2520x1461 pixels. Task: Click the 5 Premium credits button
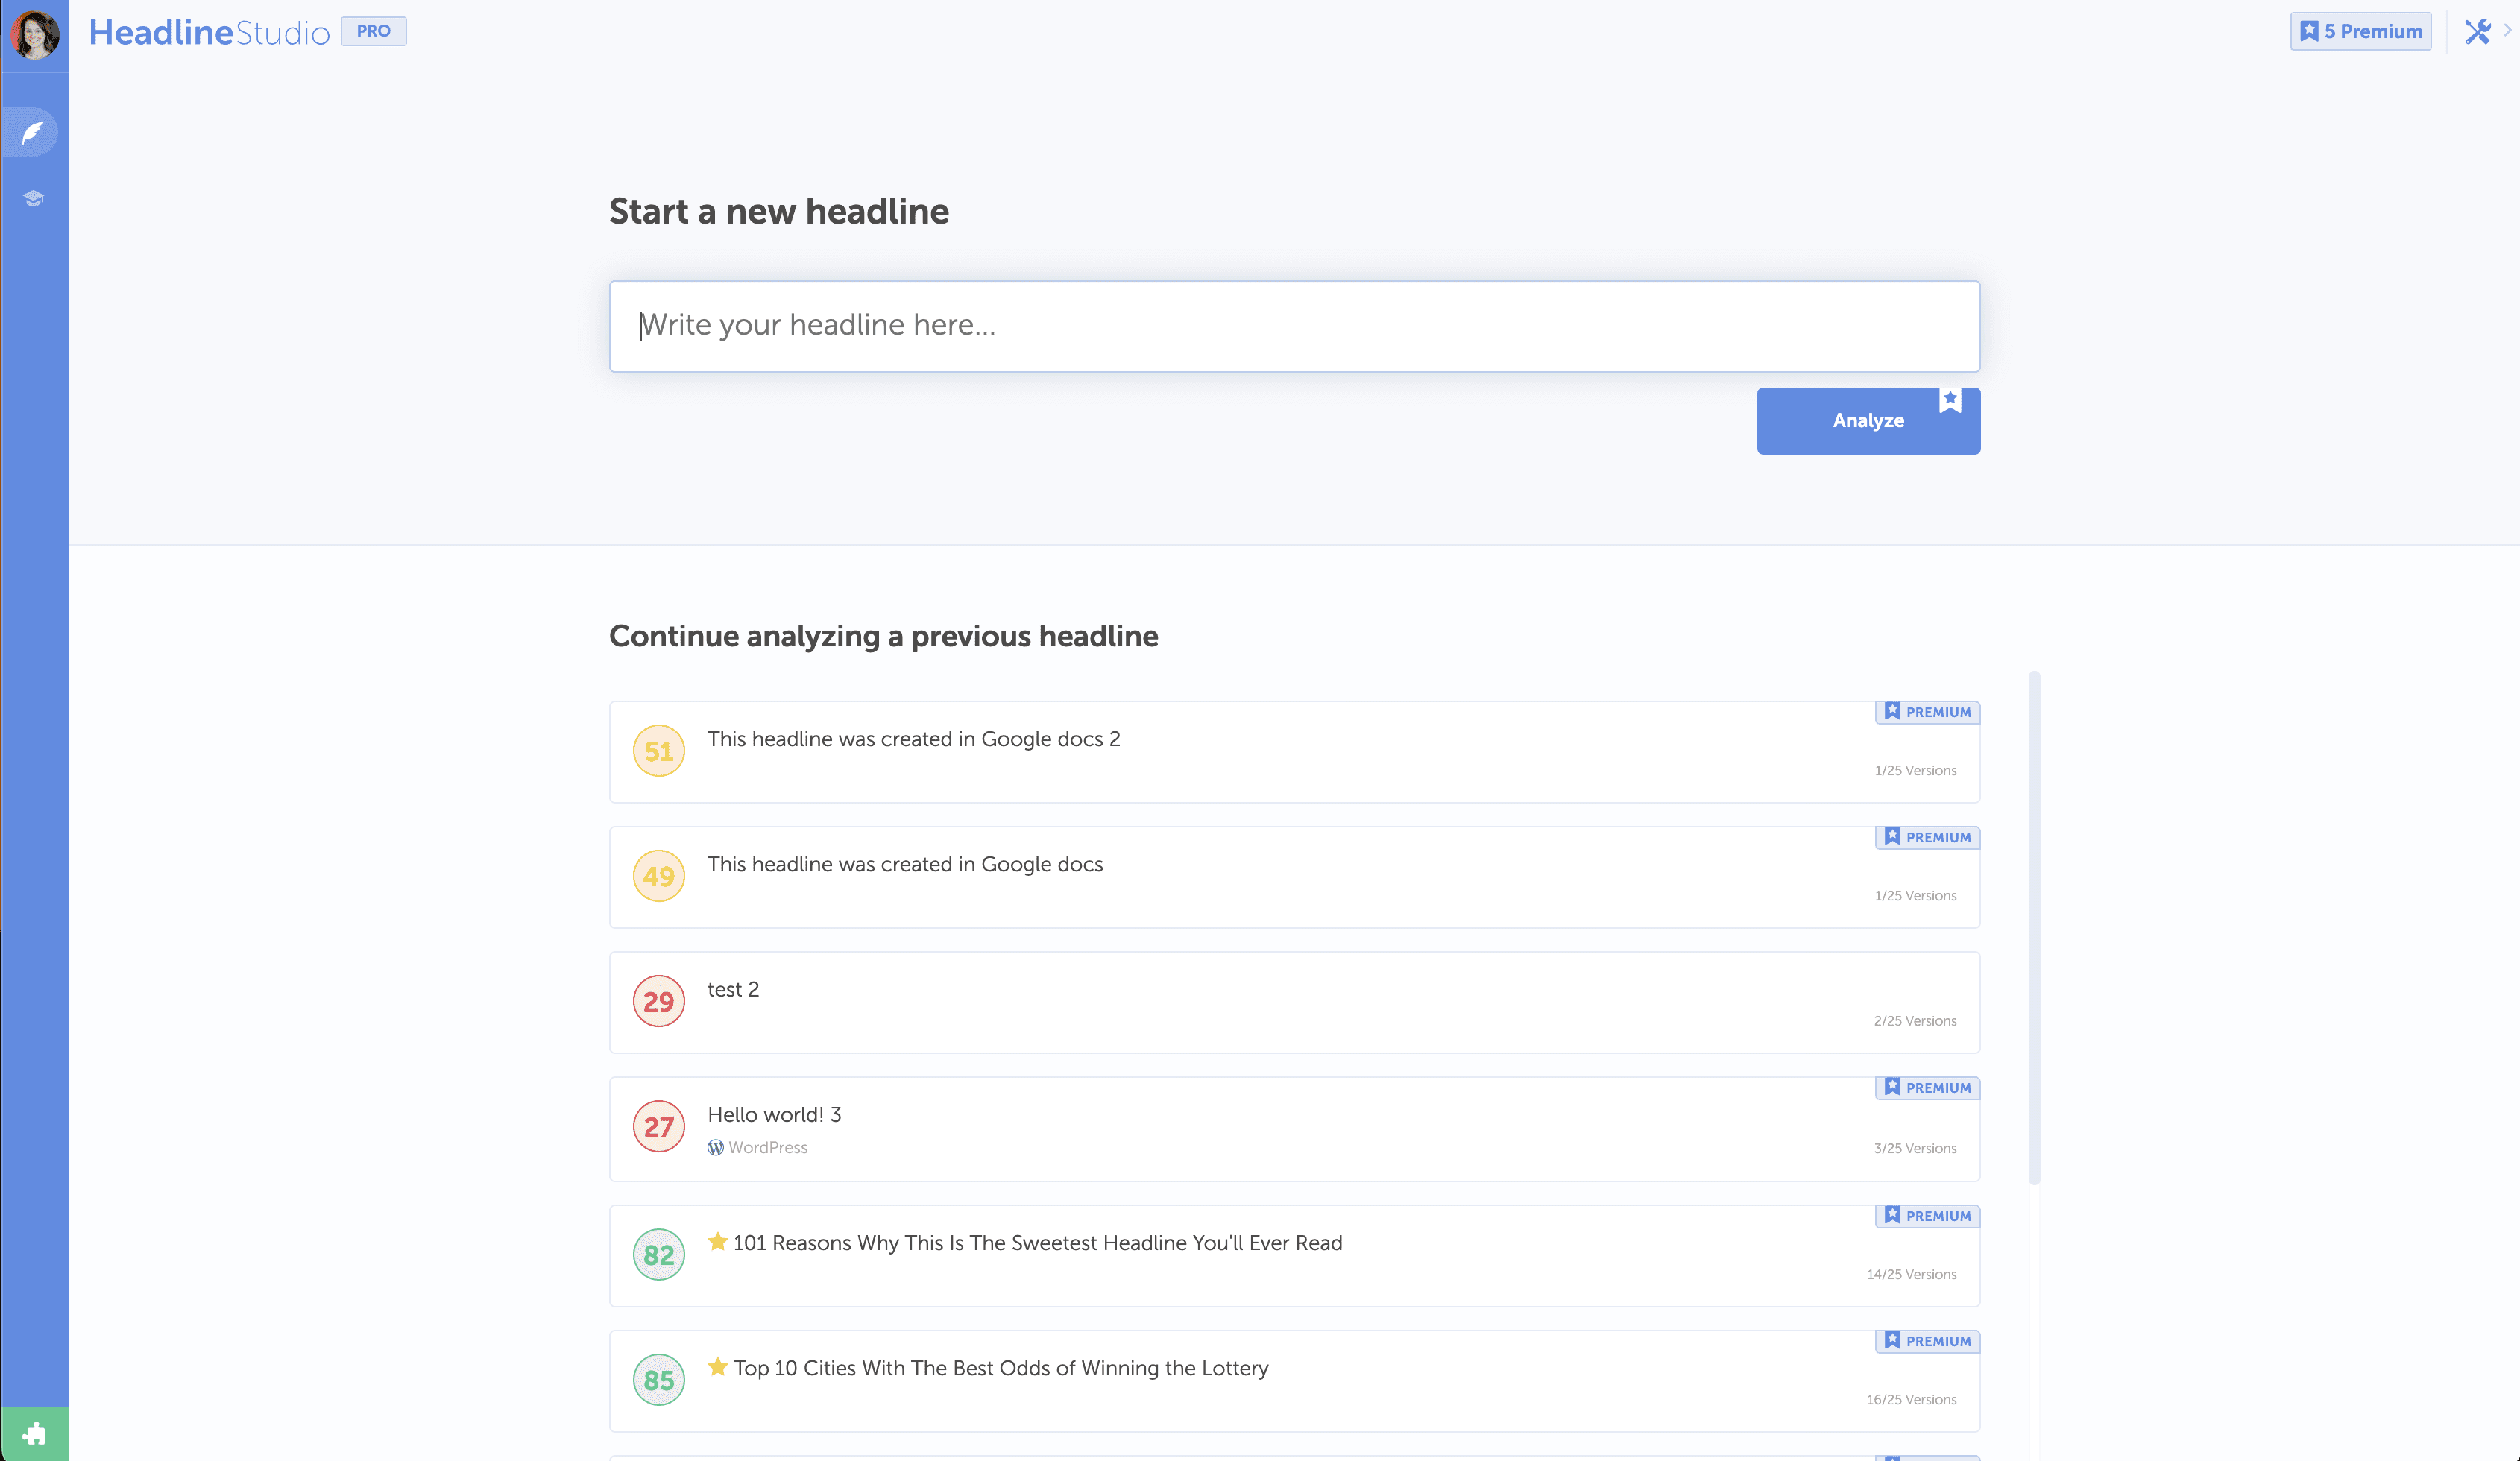tap(2360, 31)
